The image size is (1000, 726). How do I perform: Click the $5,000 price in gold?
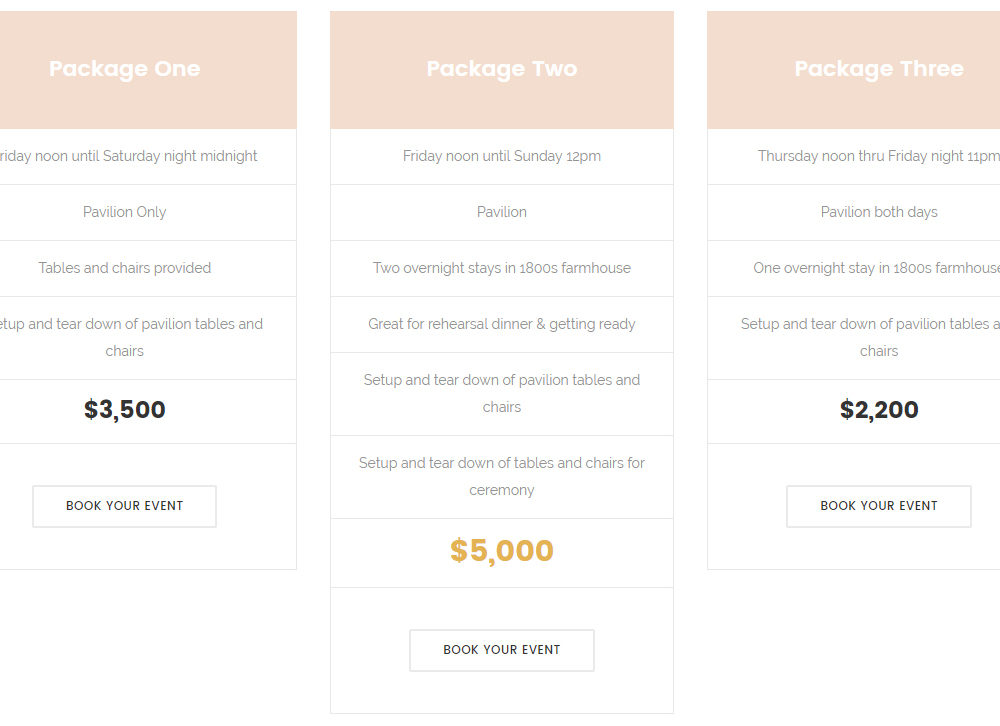tap(502, 551)
